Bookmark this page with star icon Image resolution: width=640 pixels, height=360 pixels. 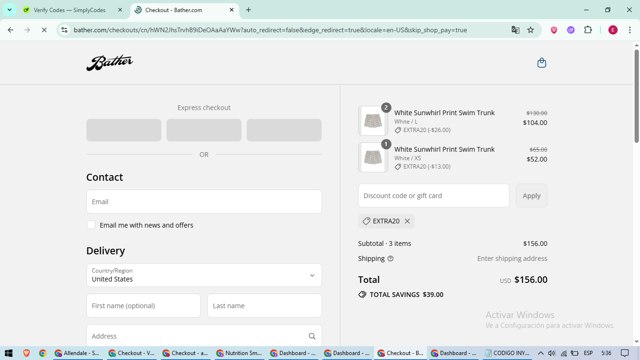pyautogui.click(x=530, y=30)
